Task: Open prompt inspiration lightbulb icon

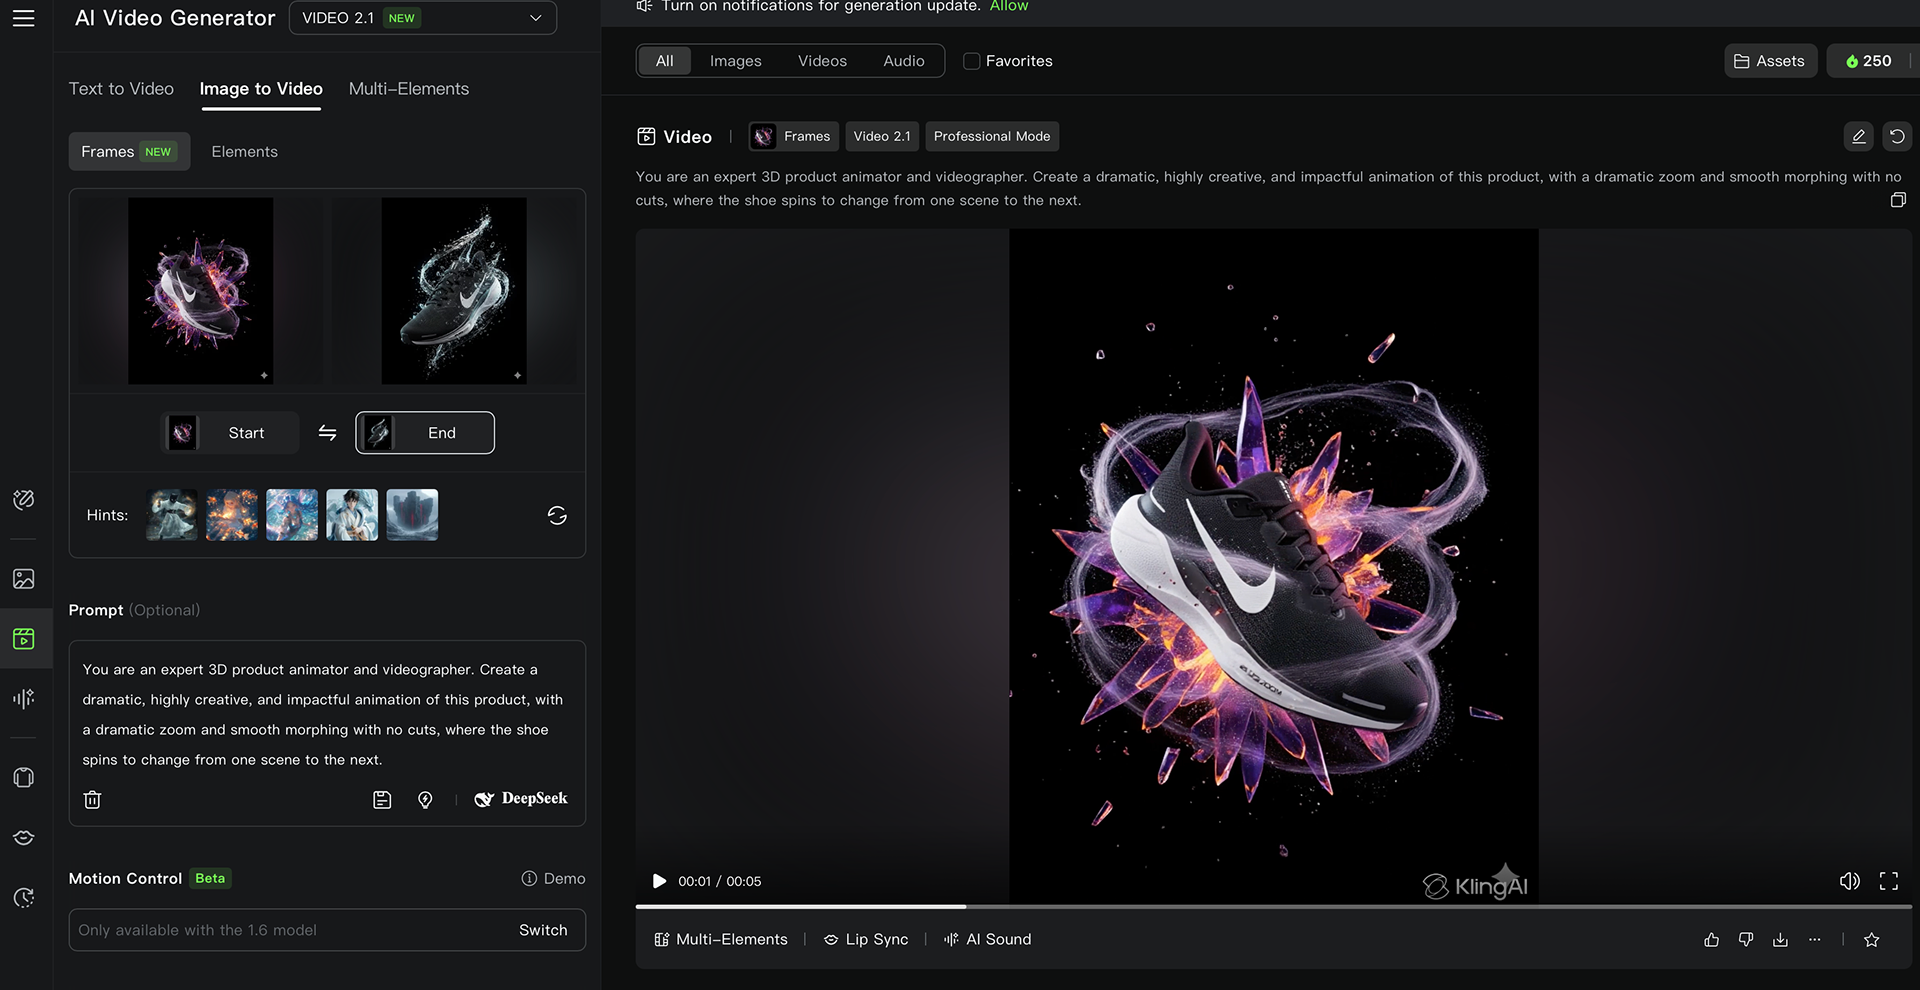Action: [x=425, y=799]
